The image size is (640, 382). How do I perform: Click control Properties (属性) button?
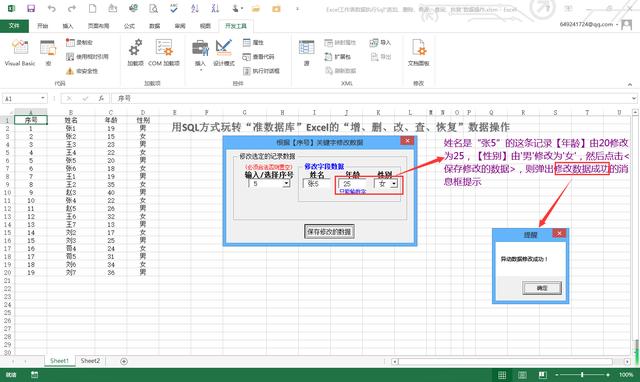(253, 42)
